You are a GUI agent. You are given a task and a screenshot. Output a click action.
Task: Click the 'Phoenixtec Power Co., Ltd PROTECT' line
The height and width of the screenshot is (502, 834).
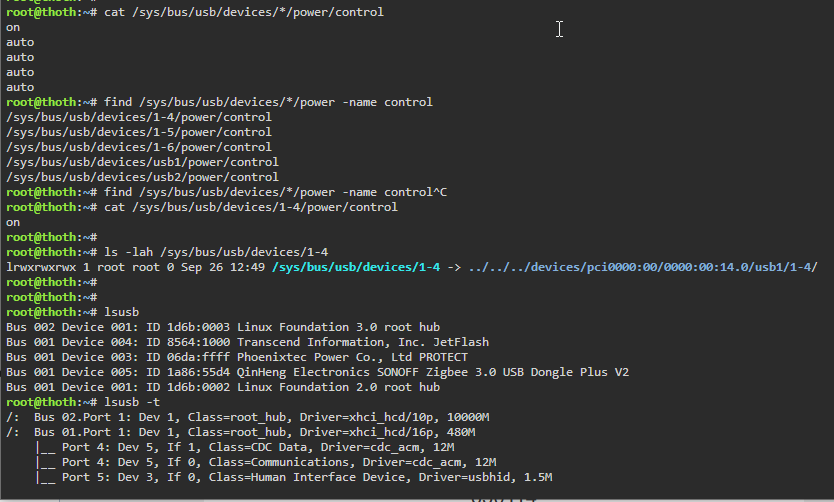pyautogui.click(x=237, y=357)
